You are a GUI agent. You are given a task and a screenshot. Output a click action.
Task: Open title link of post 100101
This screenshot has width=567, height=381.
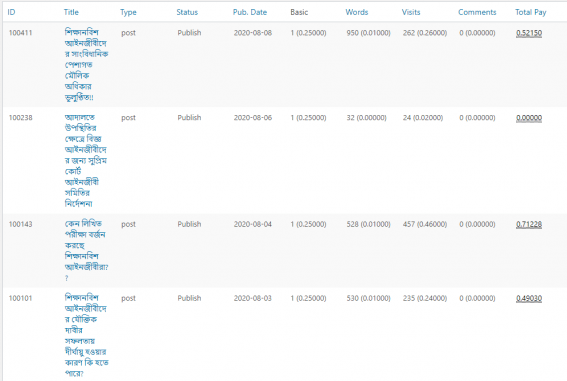click(86, 335)
